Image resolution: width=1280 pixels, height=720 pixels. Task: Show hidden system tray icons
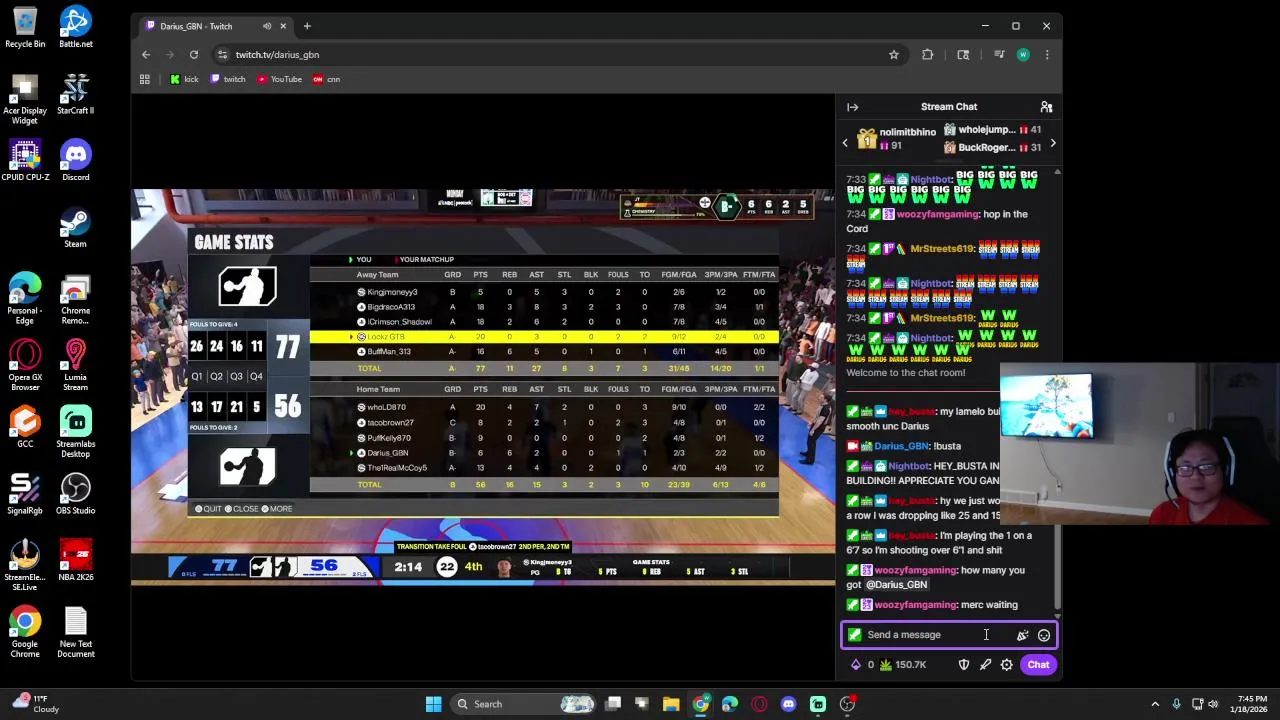coord(1155,704)
